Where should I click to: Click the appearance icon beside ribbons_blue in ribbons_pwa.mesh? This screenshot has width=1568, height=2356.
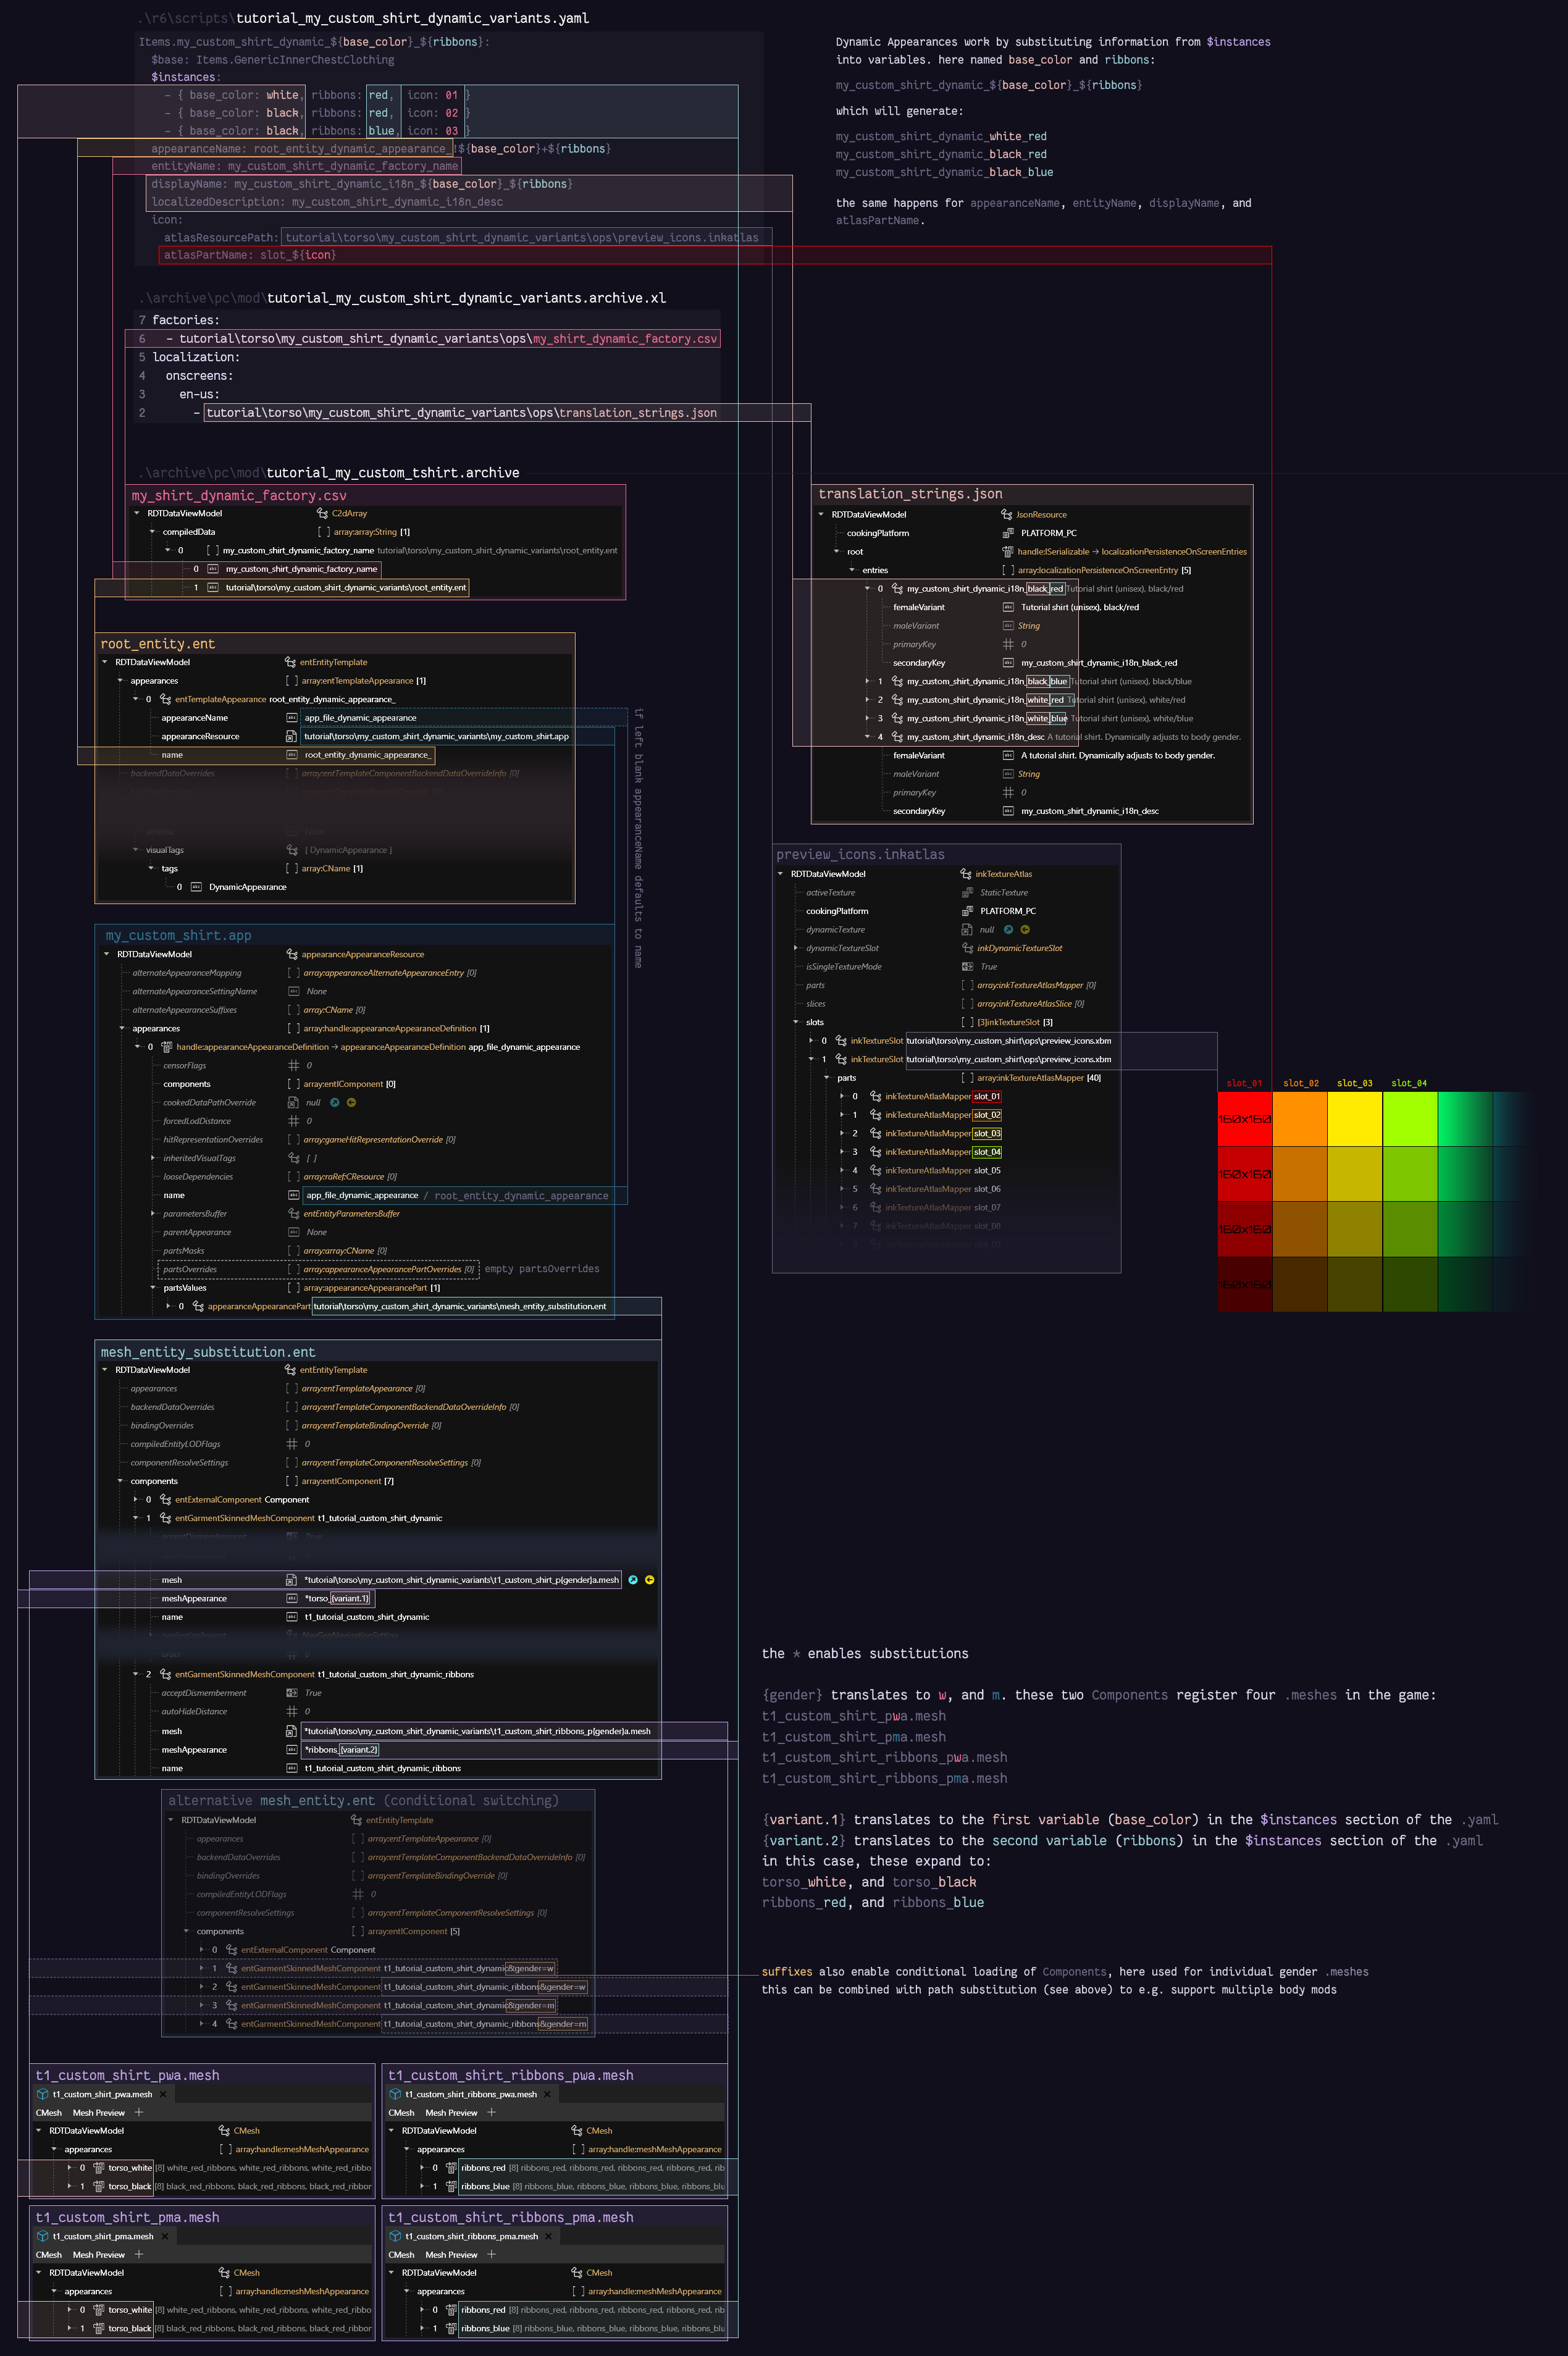pyautogui.click(x=451, y=2186)
